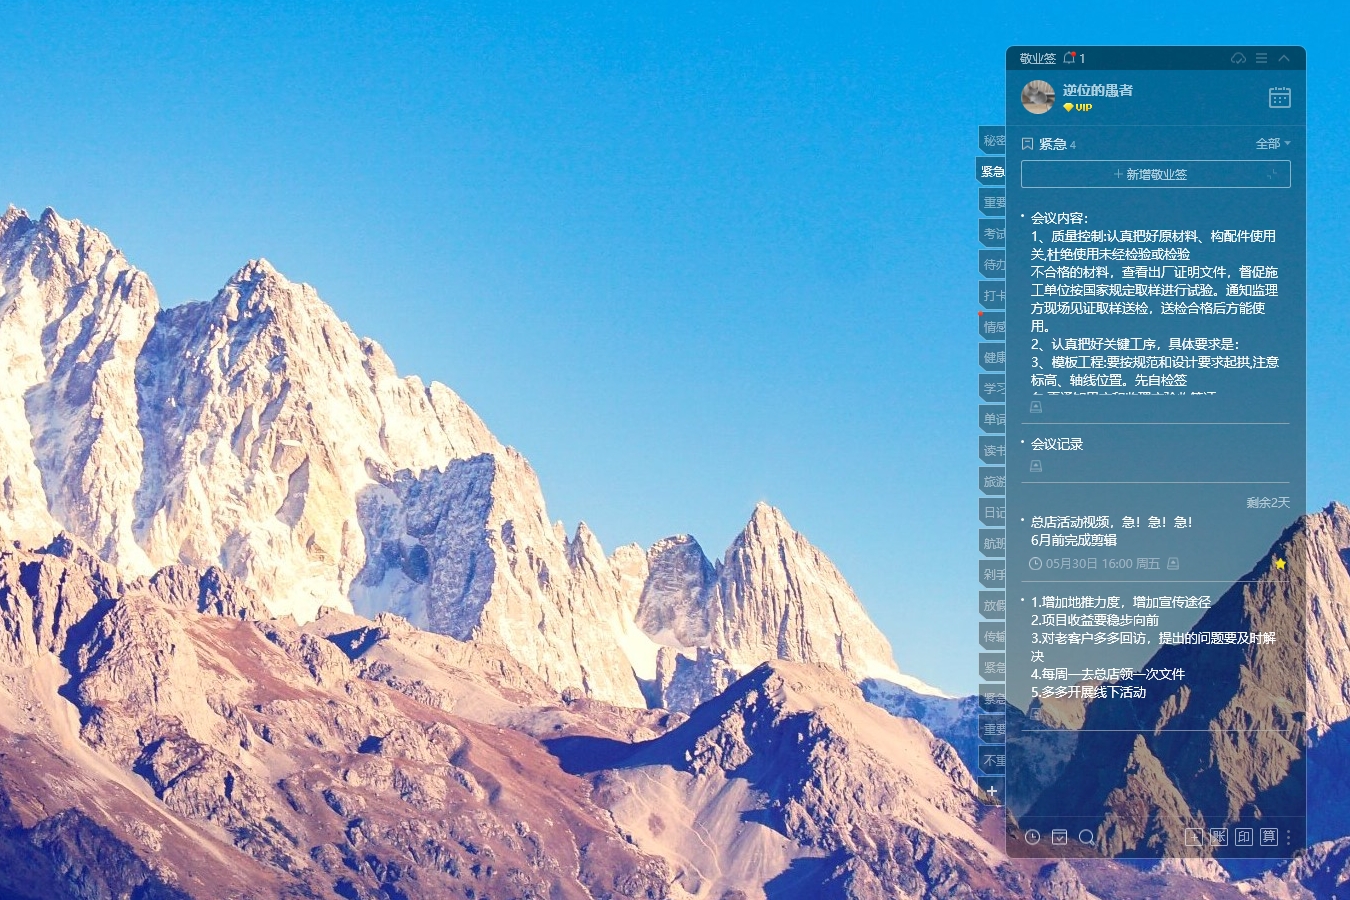Switch to the 学习 category tab
Image resolution: width=1350 pixels, height=900 pixels.
point(992,389)
